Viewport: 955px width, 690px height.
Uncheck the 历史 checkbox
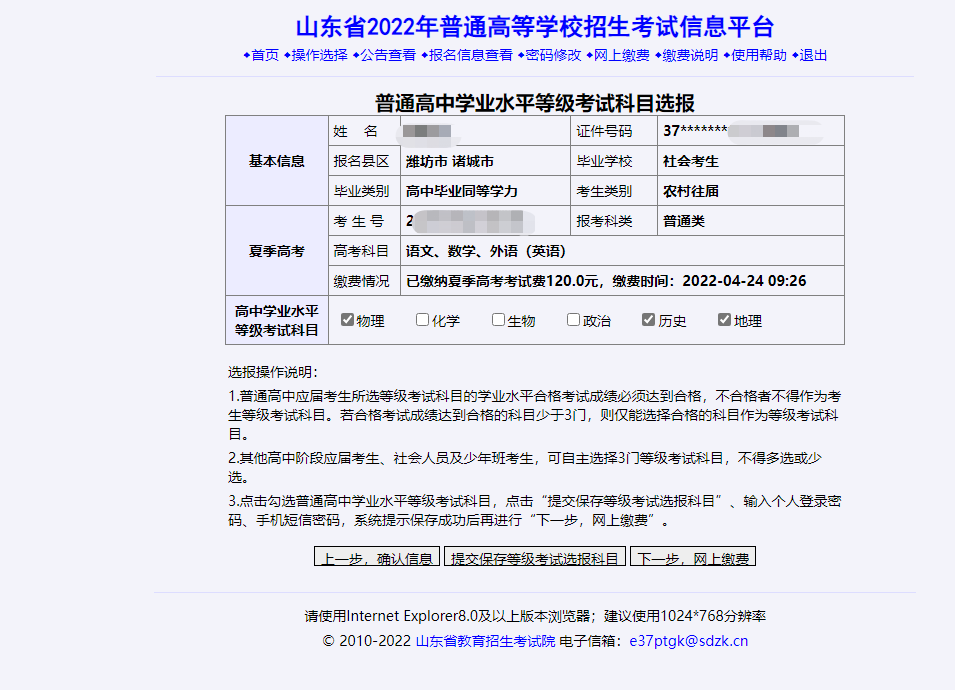pyautogui.click(x=649, y=320)
